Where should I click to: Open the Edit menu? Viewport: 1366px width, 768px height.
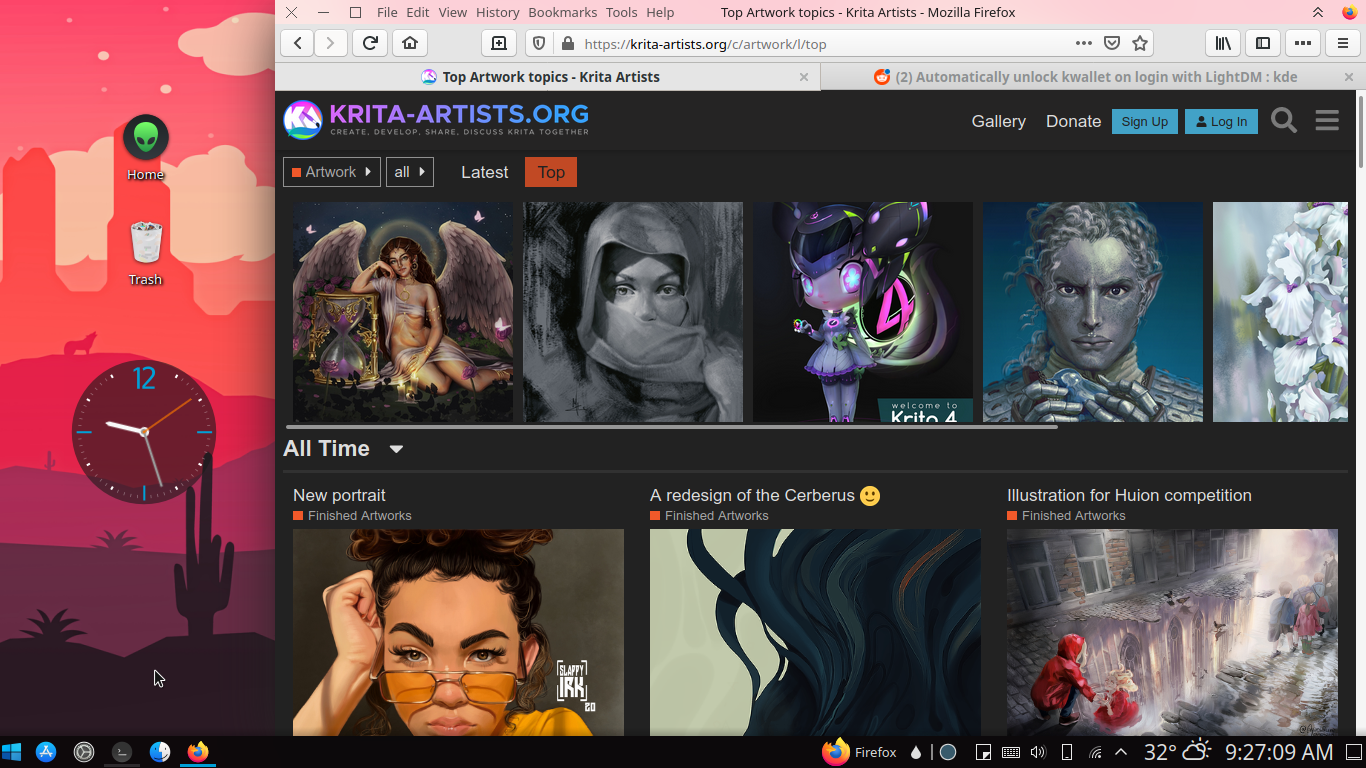coord(418,12)
